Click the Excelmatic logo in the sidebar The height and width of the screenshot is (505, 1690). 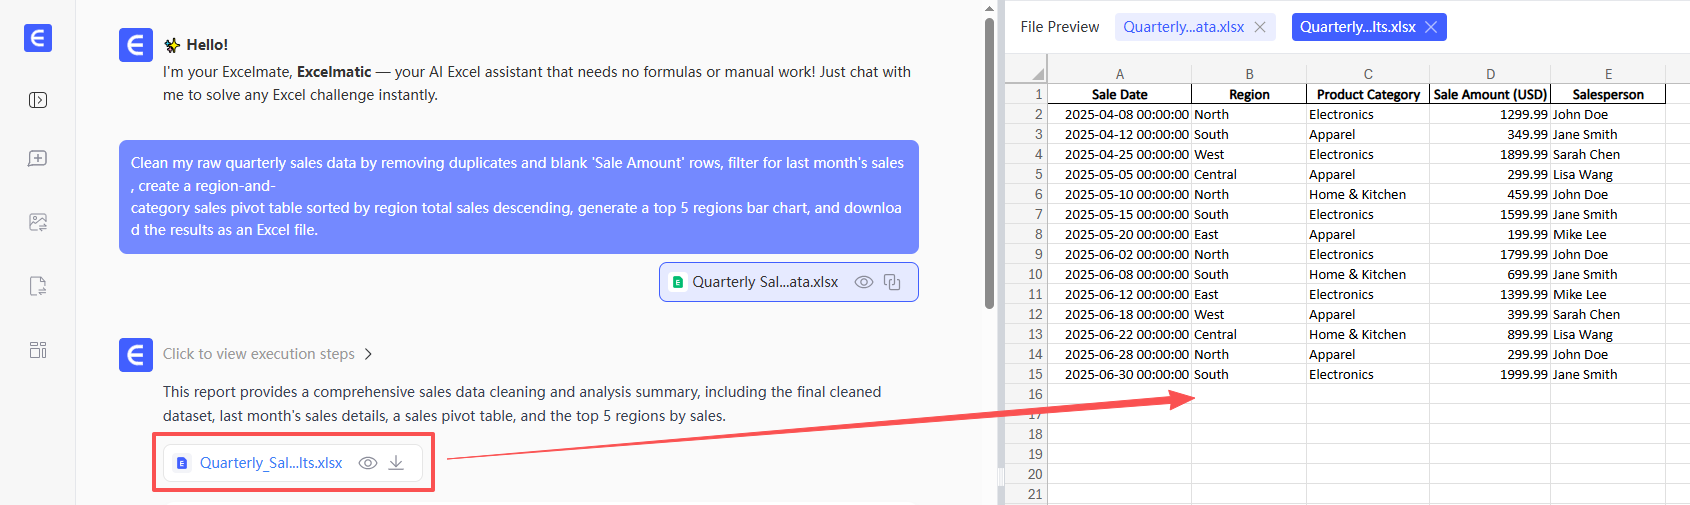click(x=38, y=38)
